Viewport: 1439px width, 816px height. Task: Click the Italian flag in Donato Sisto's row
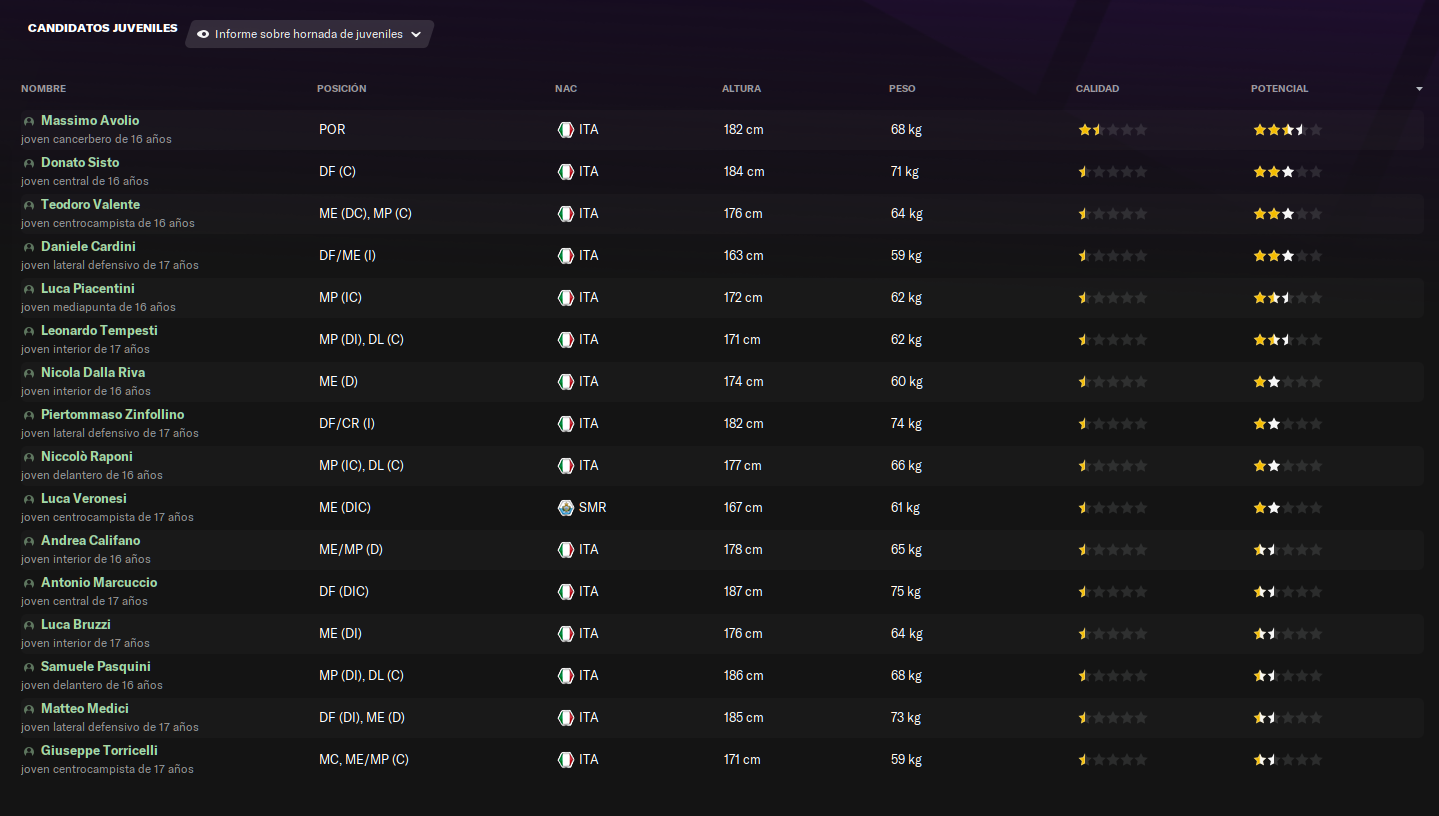coord(565,171)
